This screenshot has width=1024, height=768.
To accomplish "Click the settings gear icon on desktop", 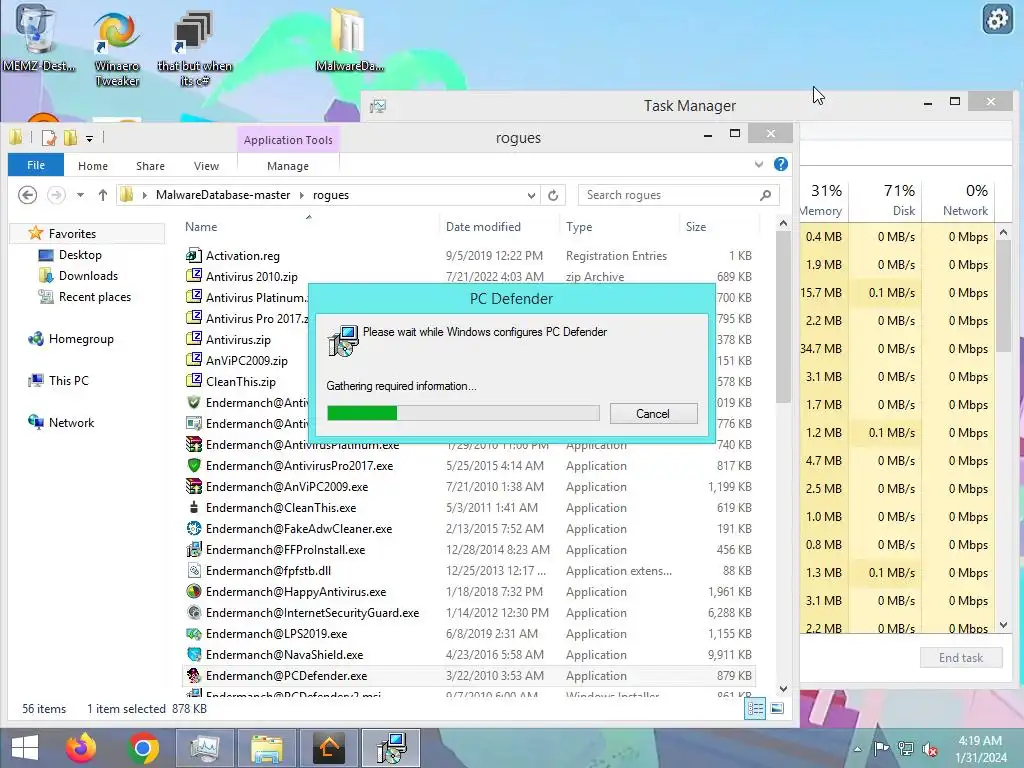I will pos(997,19).
